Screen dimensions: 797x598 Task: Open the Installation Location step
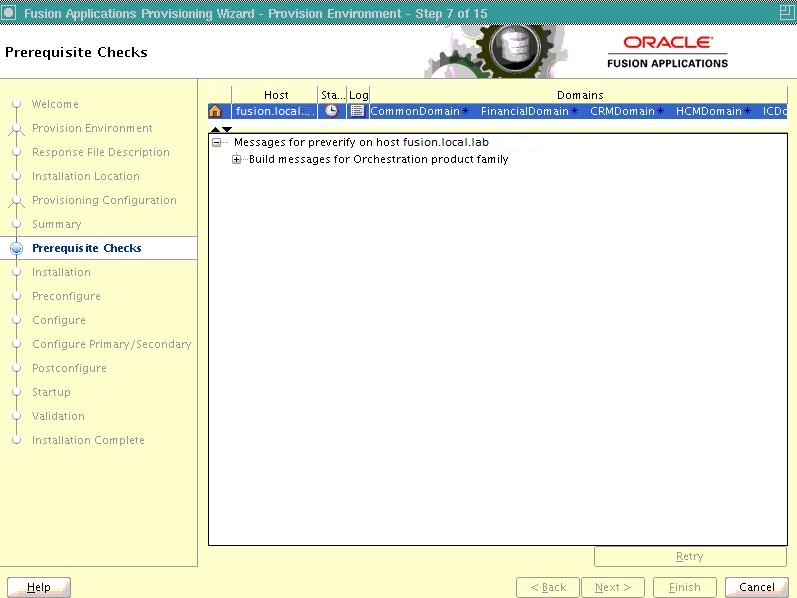click(x=85, y=176)
